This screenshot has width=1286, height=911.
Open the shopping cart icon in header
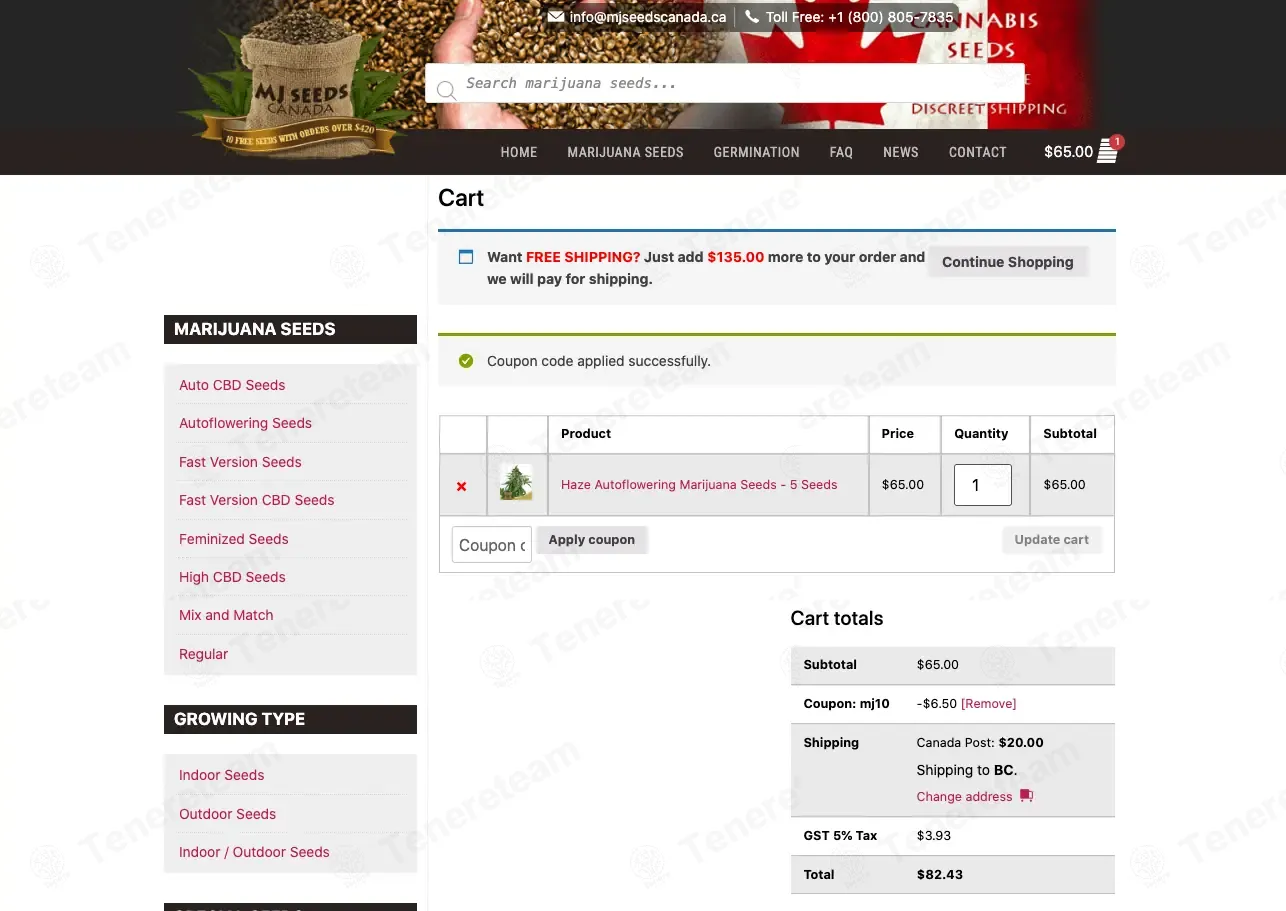point(1107,151)
